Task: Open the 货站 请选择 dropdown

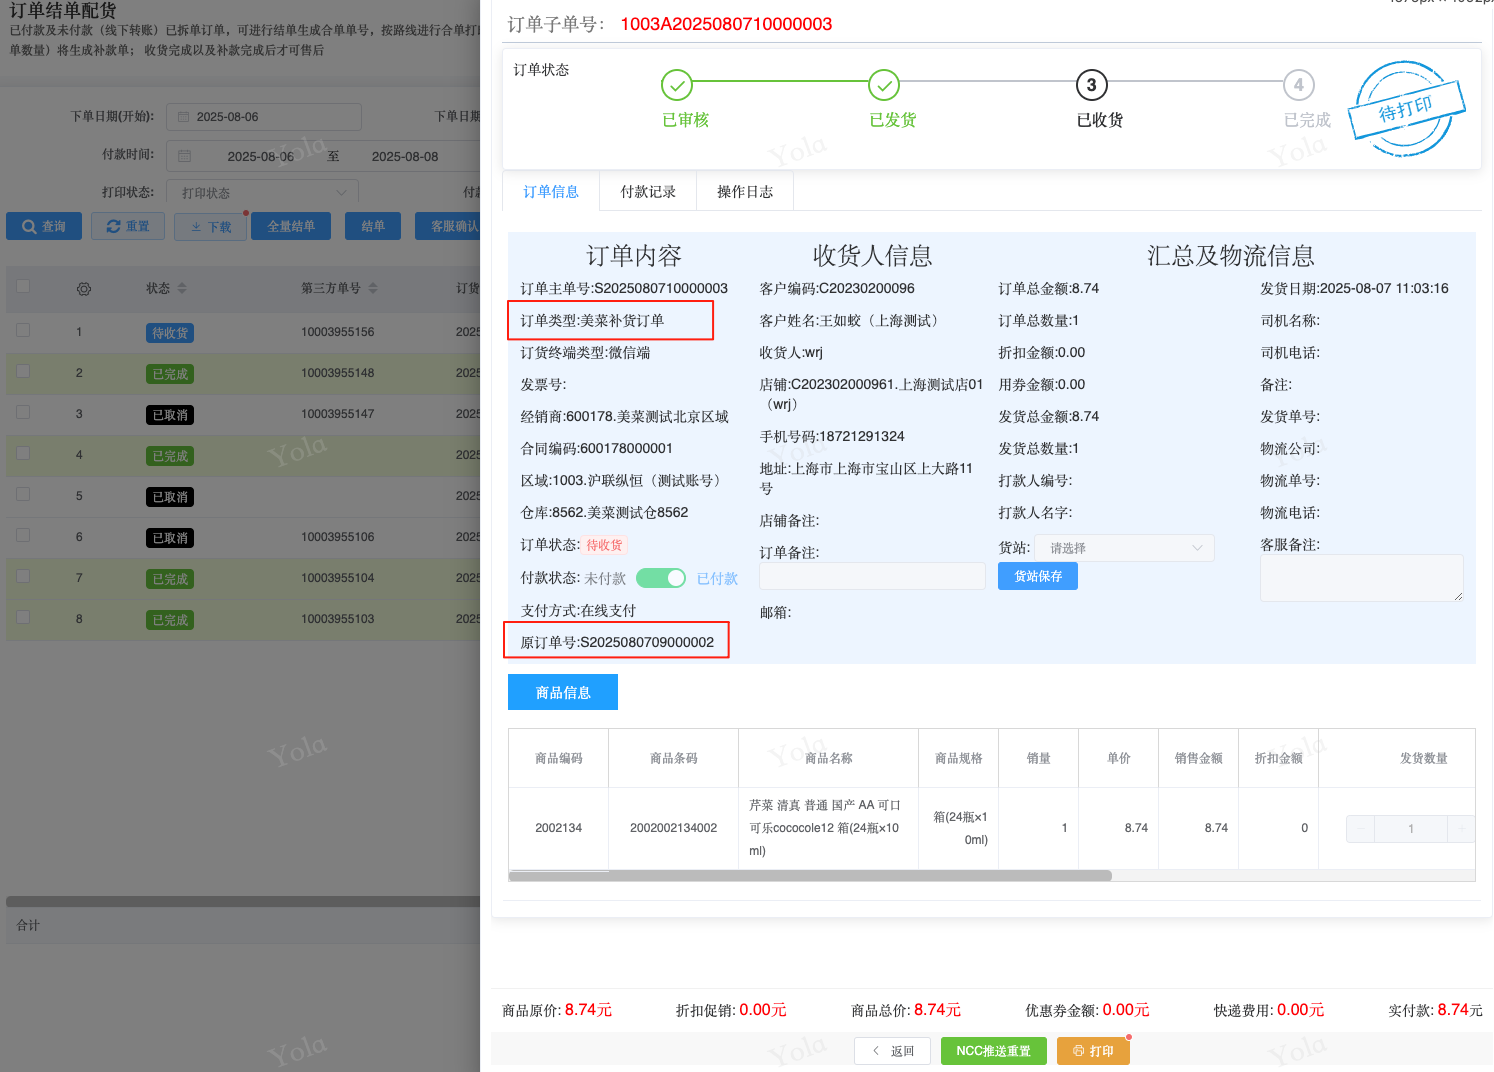Action: pyautogui.click(x=1124, y=548)
